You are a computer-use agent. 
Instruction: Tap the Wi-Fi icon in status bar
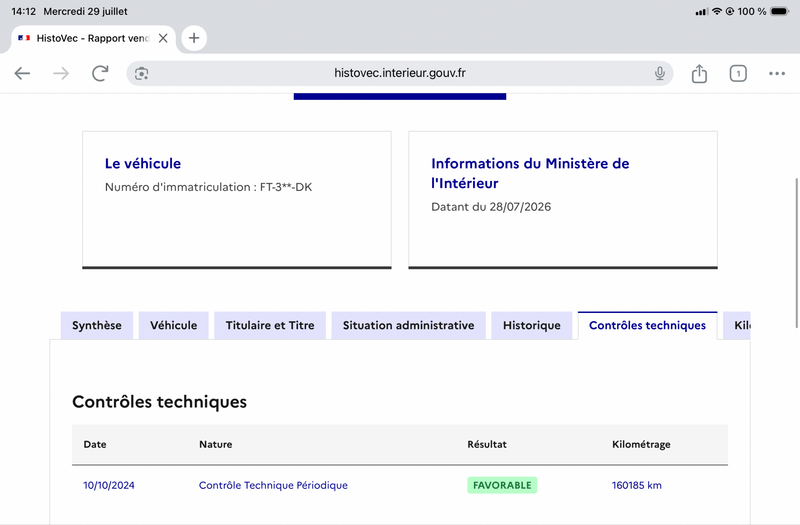tap(717, 11)
